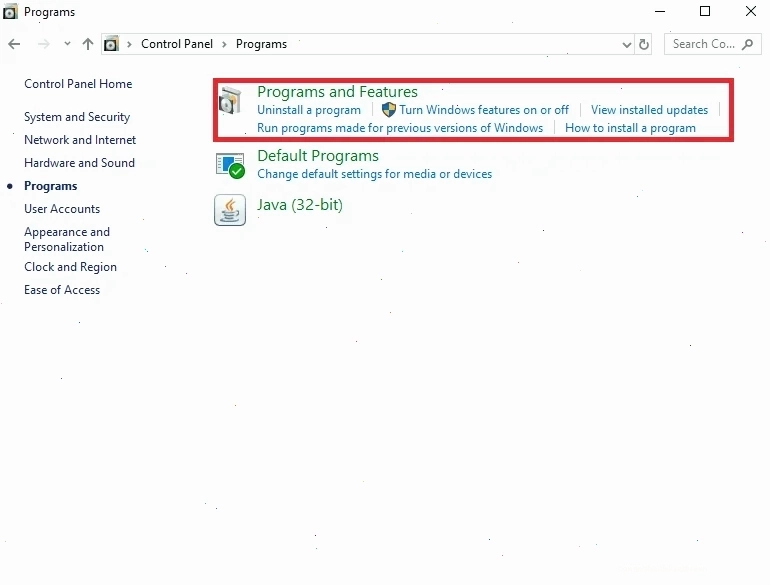
Task: Expand the chevron after Control Panel breadcrumb
Action: click(x=224, y=44)
